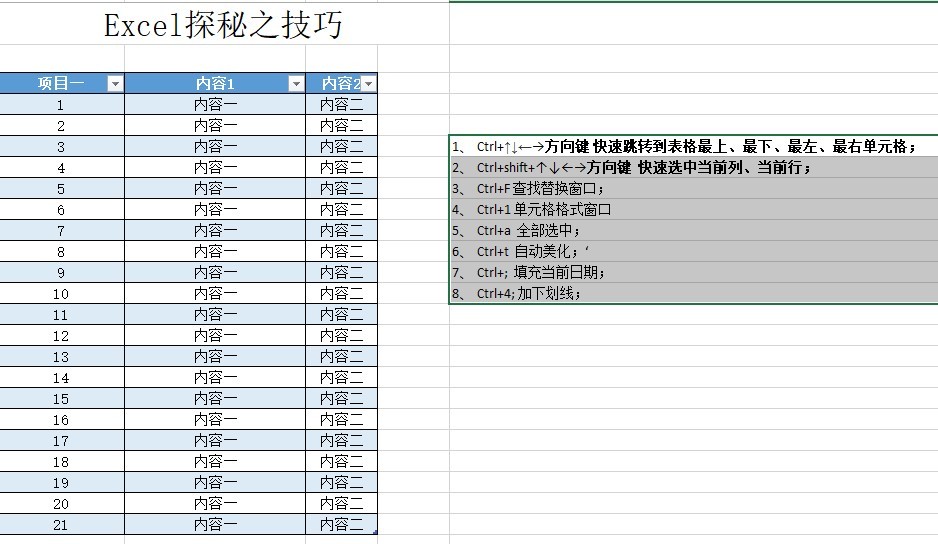Screen dimensions: 938x544
Task: Select the cell with number 5
Action: point(61,189)
